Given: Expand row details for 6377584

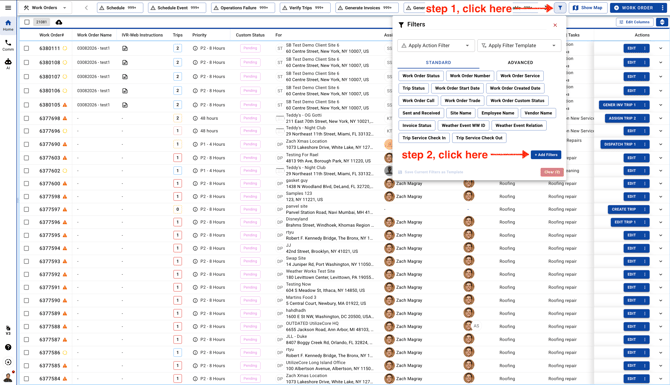Looking at the screenshot, I should tap(661, 379).
